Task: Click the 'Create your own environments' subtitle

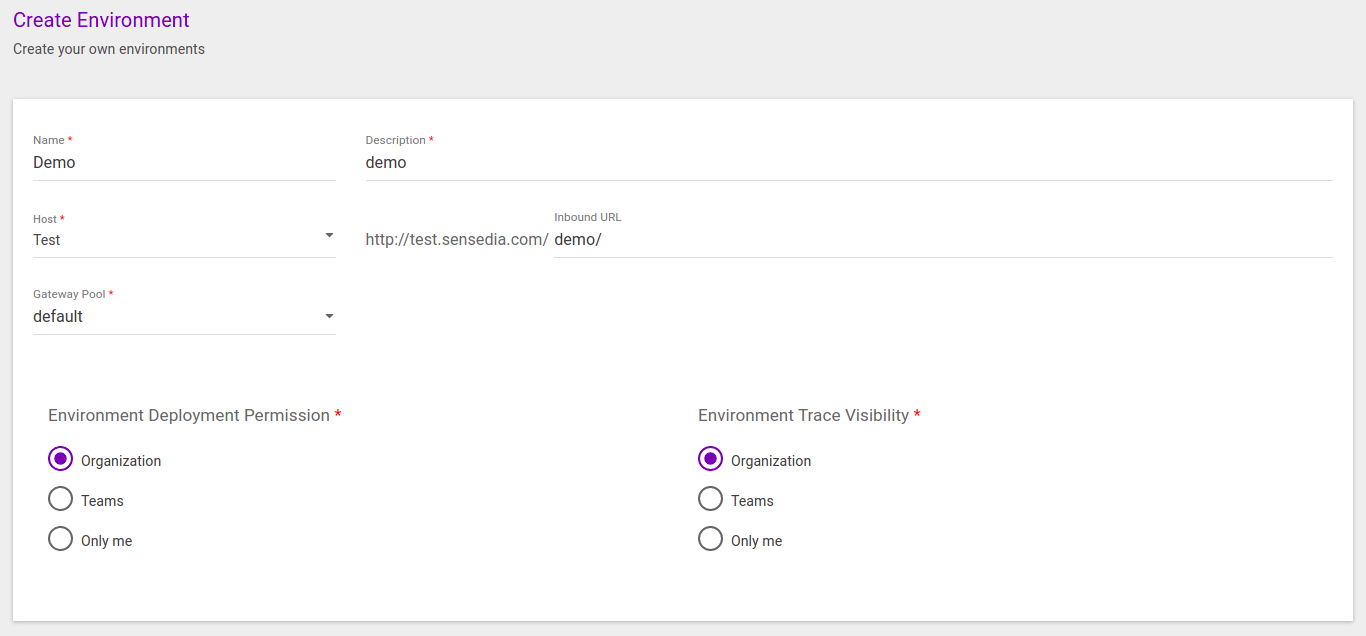Action: point(109,49)
